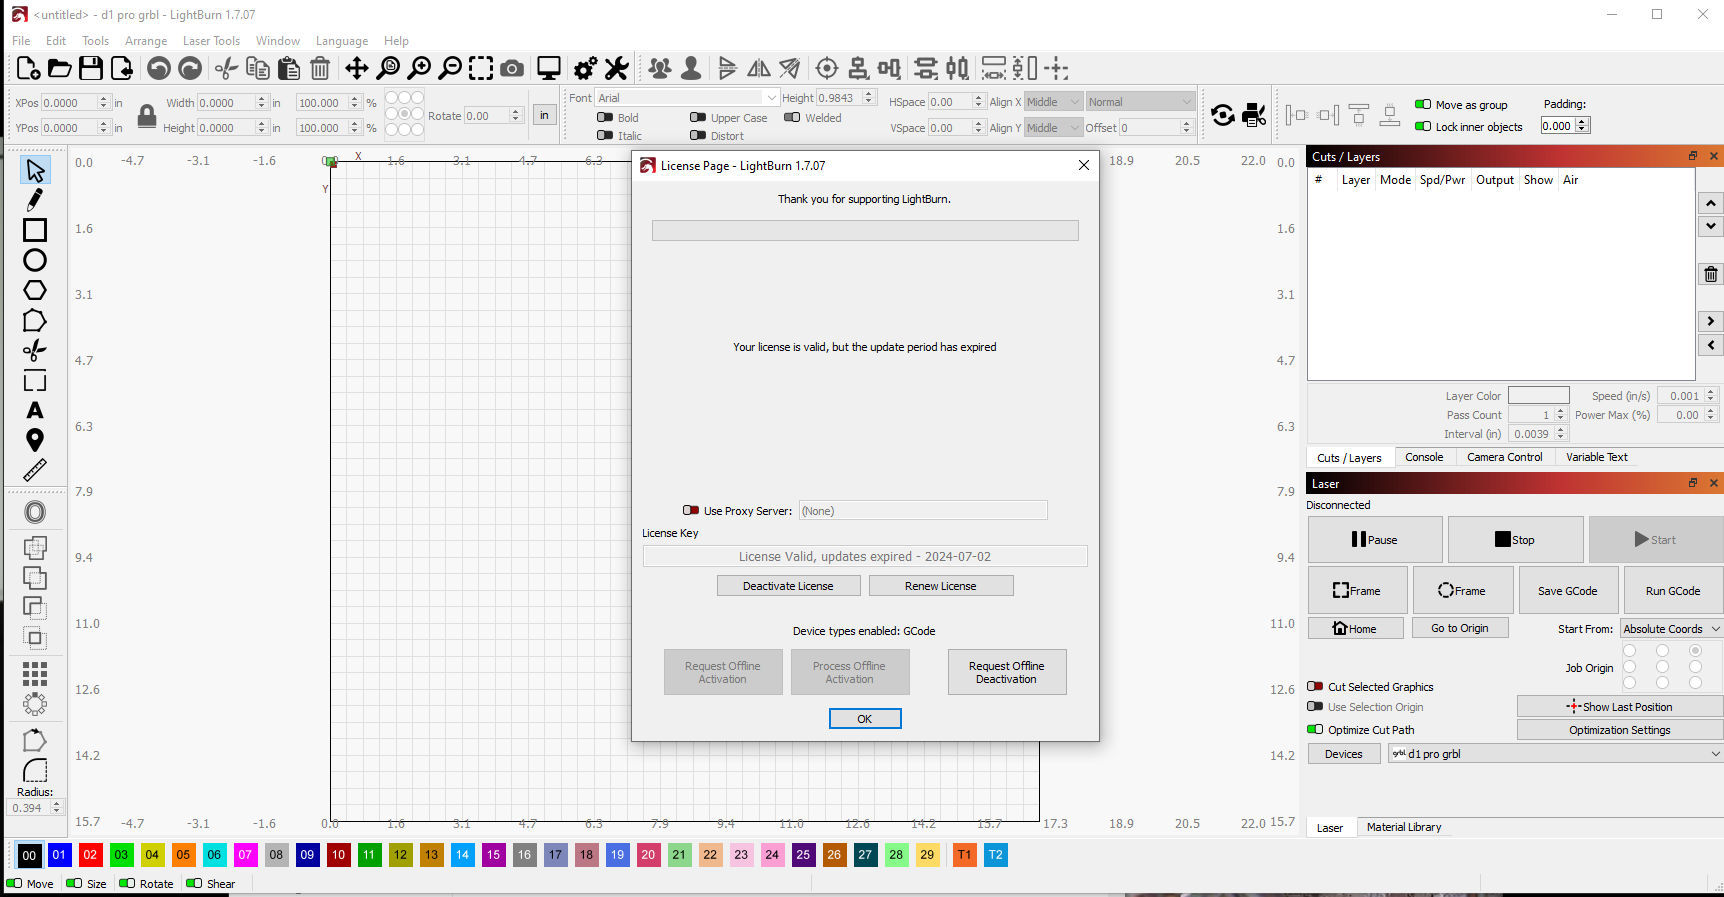This screenshot has width=1724, height=897.
Task: Open the Laser Tools menu
Action: pos(211,41)
